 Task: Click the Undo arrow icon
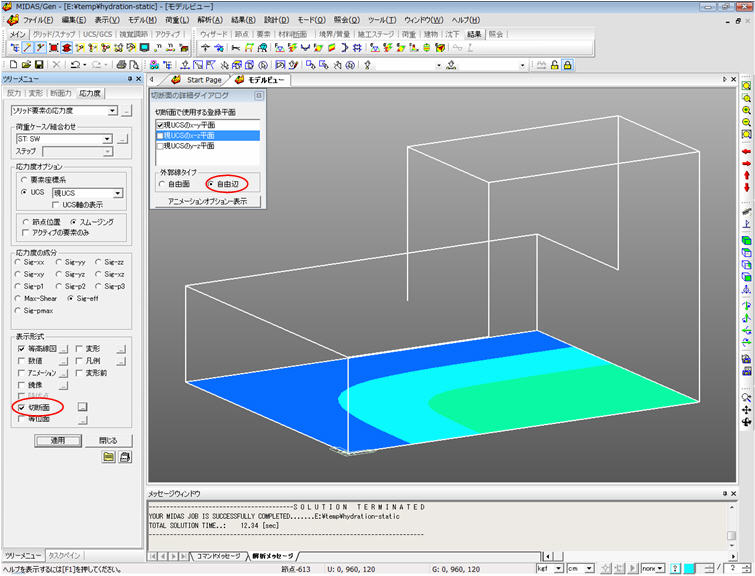click(x=75, y=65)
